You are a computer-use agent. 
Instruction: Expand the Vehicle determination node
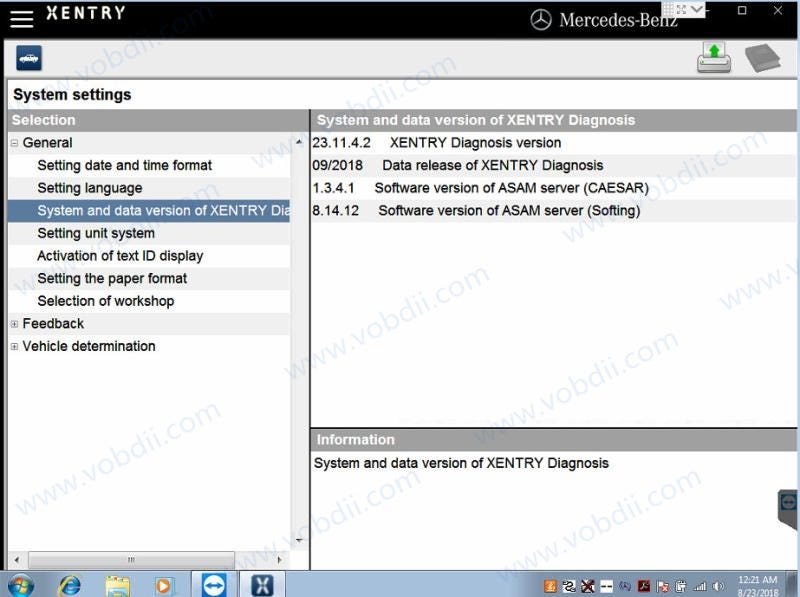(x=14, y=346)
